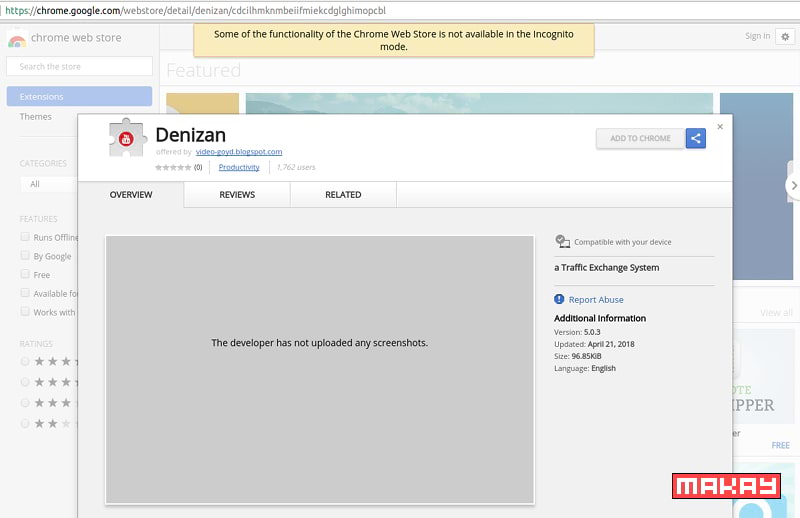
Task: Click the compatible device icon
Action: [562, 241]
